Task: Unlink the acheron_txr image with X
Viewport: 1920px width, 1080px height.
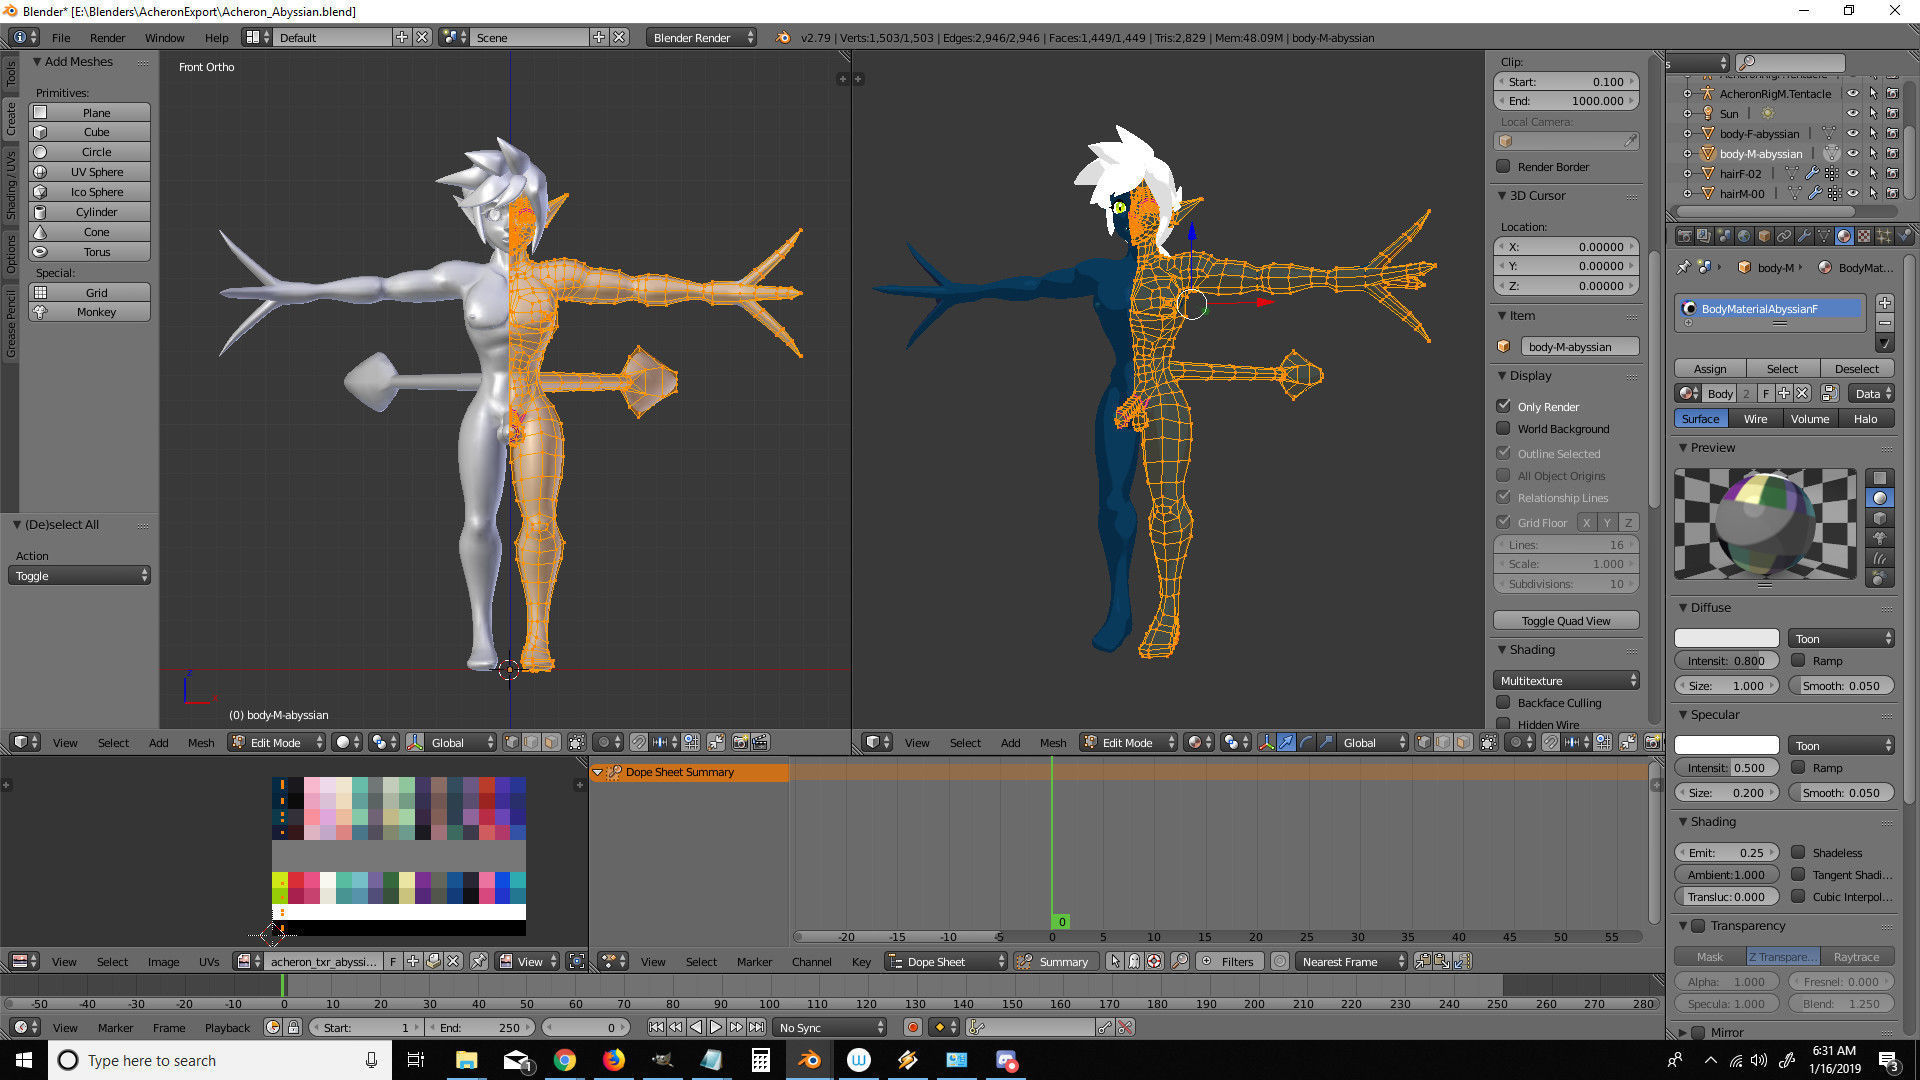Action: [x=453, y=961]
